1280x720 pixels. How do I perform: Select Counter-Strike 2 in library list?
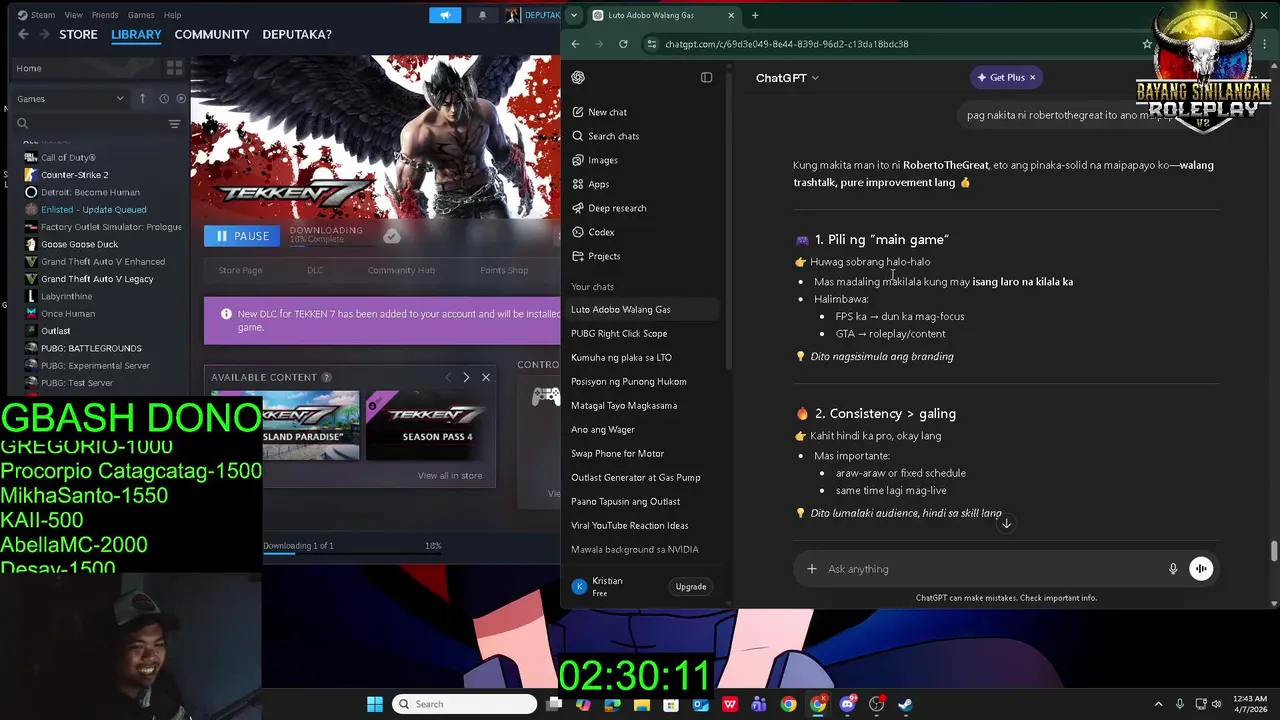(74, 175)
